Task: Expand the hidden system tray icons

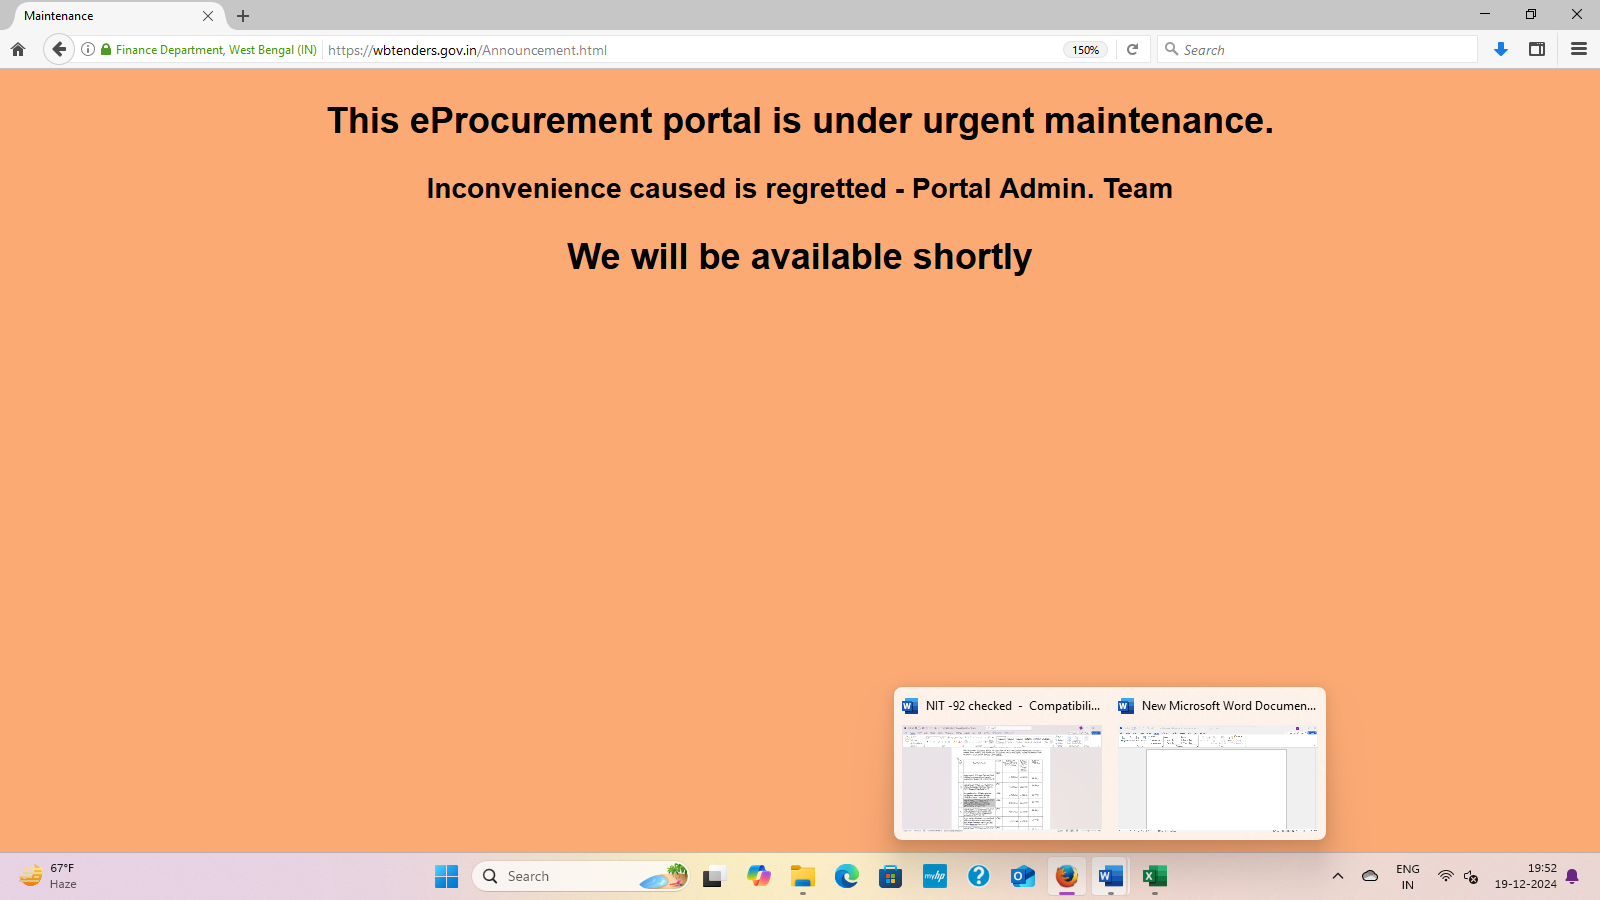Action: [x=1337, y=877]
